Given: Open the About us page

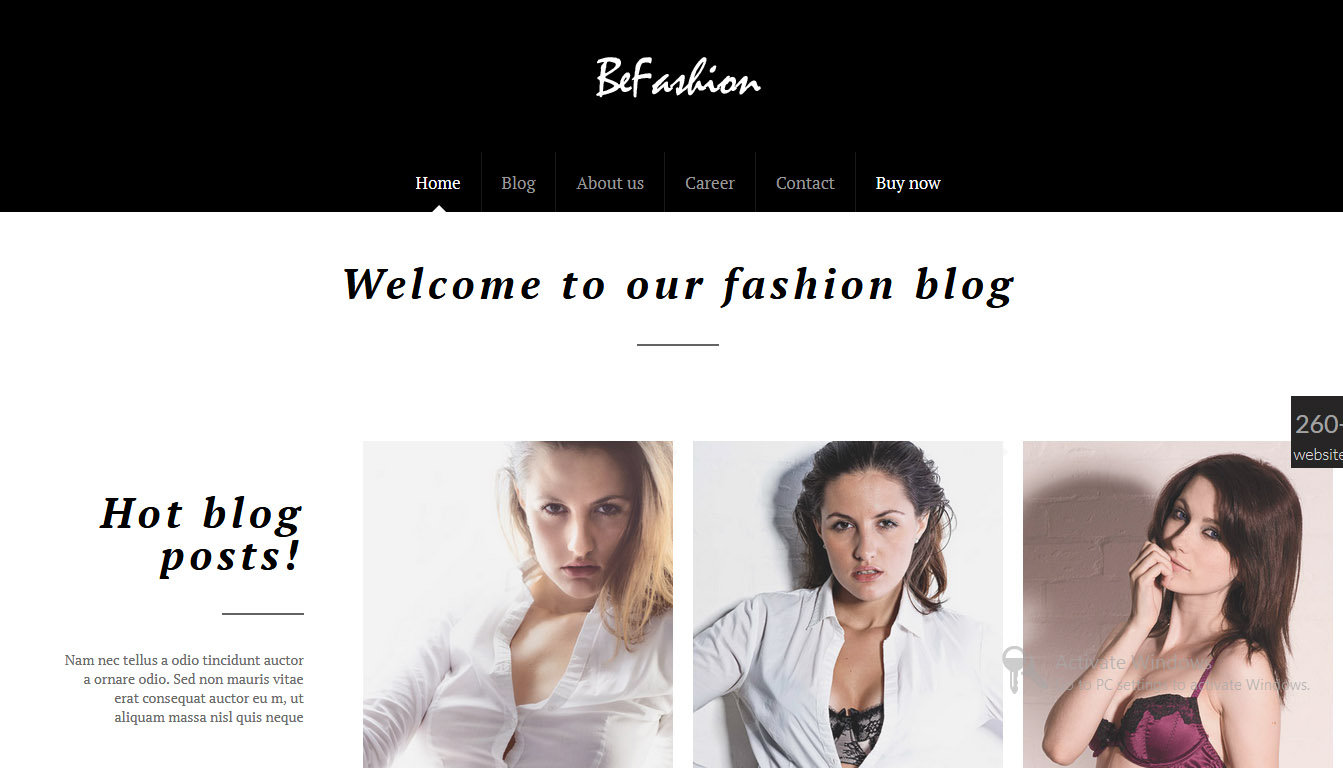Looking at the screenshot, I should [x=610, y=183].
